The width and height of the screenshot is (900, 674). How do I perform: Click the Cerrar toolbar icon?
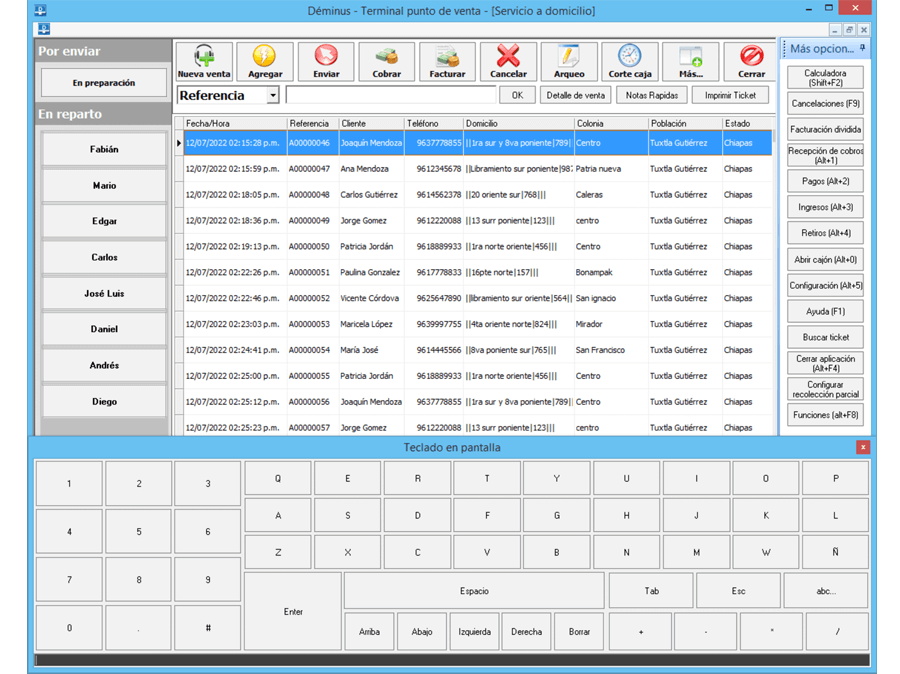pos(751,60)
